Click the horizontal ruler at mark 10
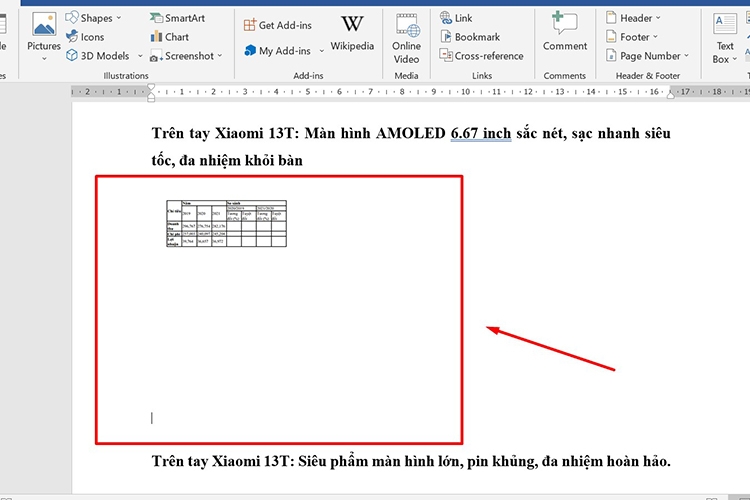The image size is (750, 500). 465,91
